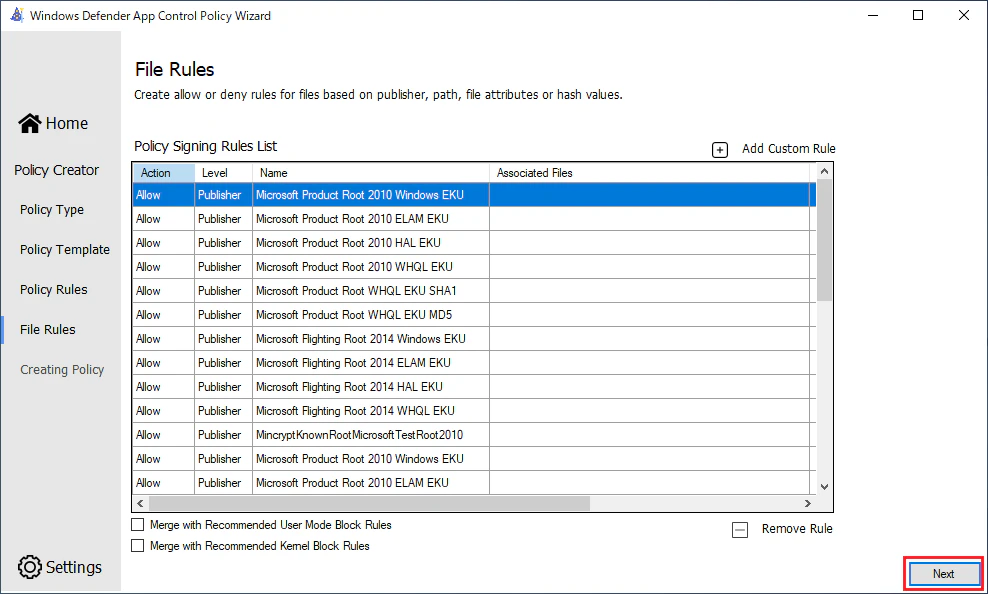Select Microsoft Flighting Root 2014 ELAM EKU row

(474, 362)
